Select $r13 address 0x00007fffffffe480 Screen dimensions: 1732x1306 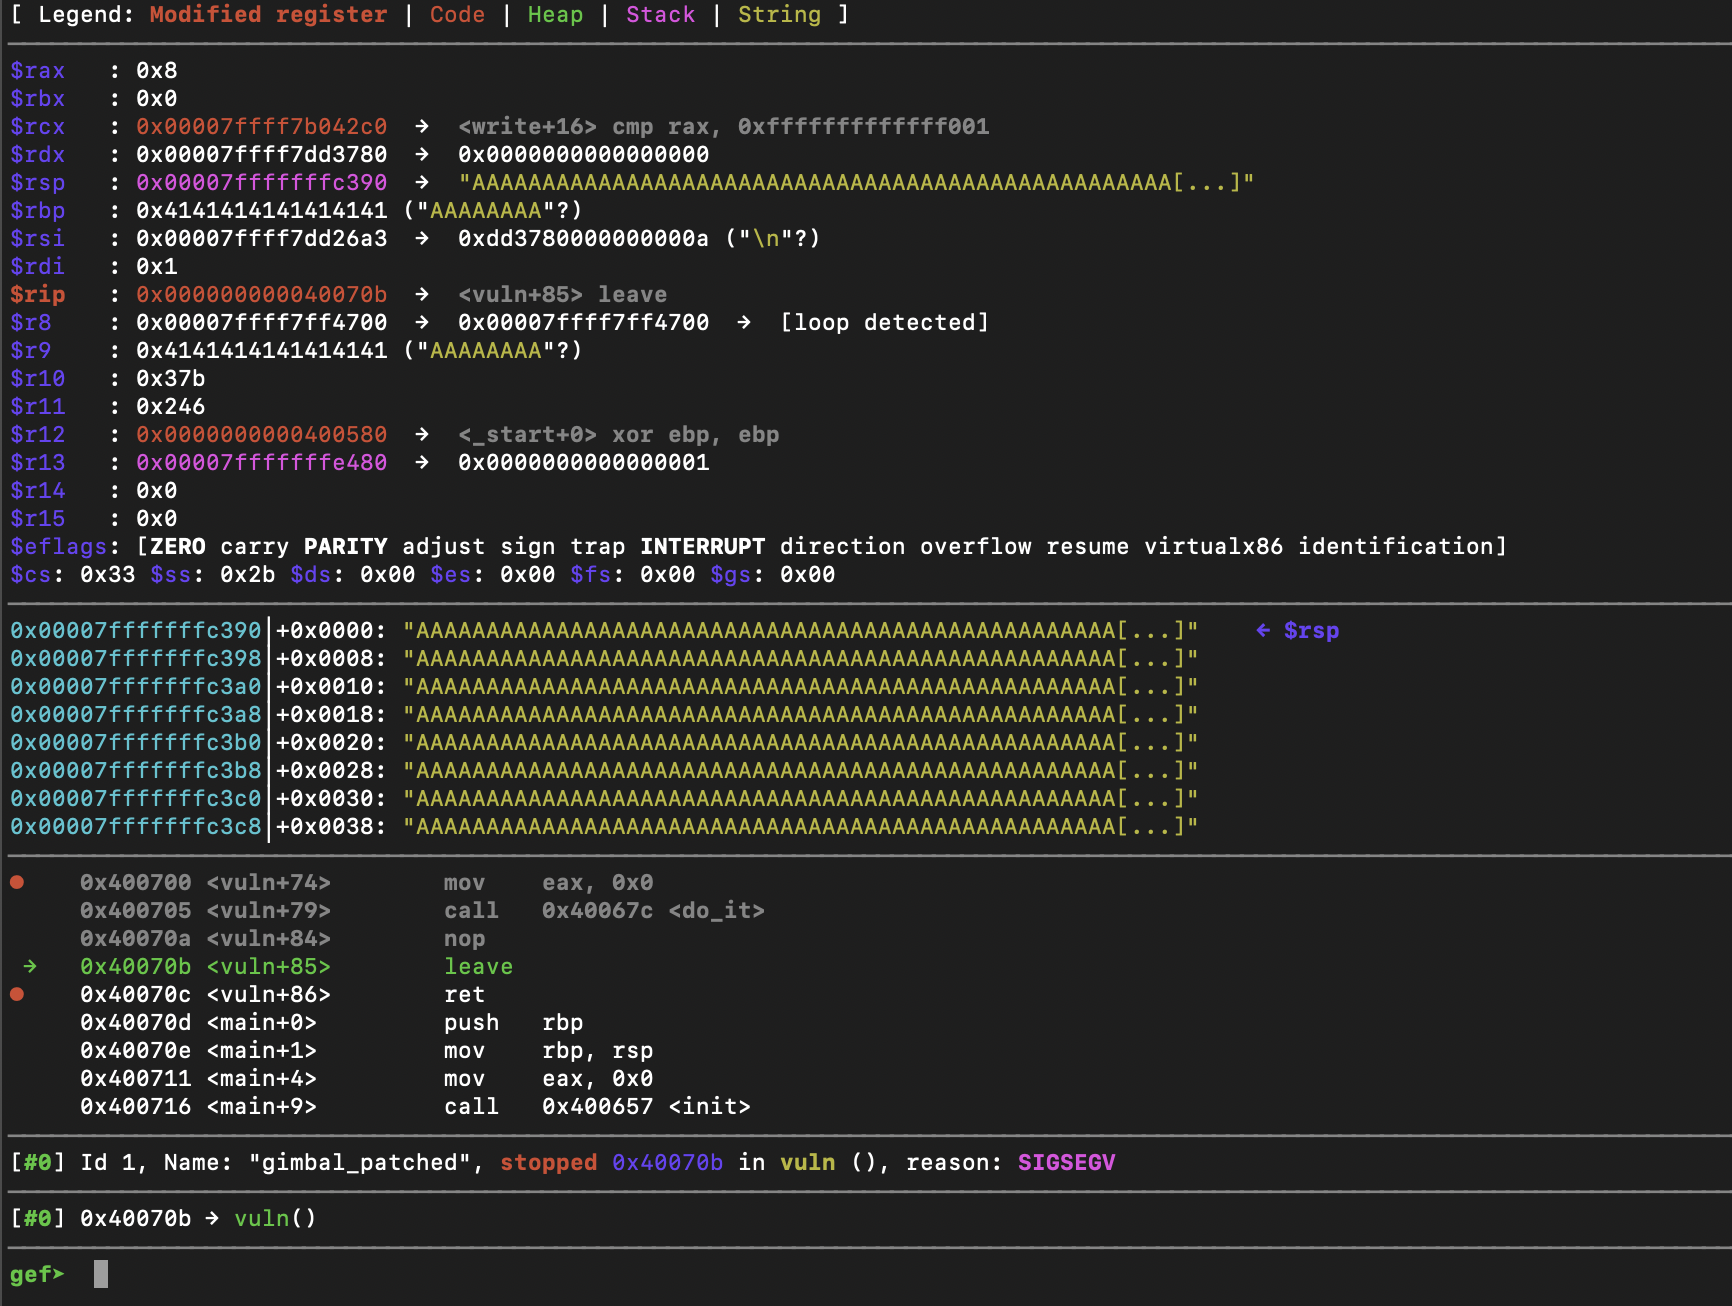[262, 463]
